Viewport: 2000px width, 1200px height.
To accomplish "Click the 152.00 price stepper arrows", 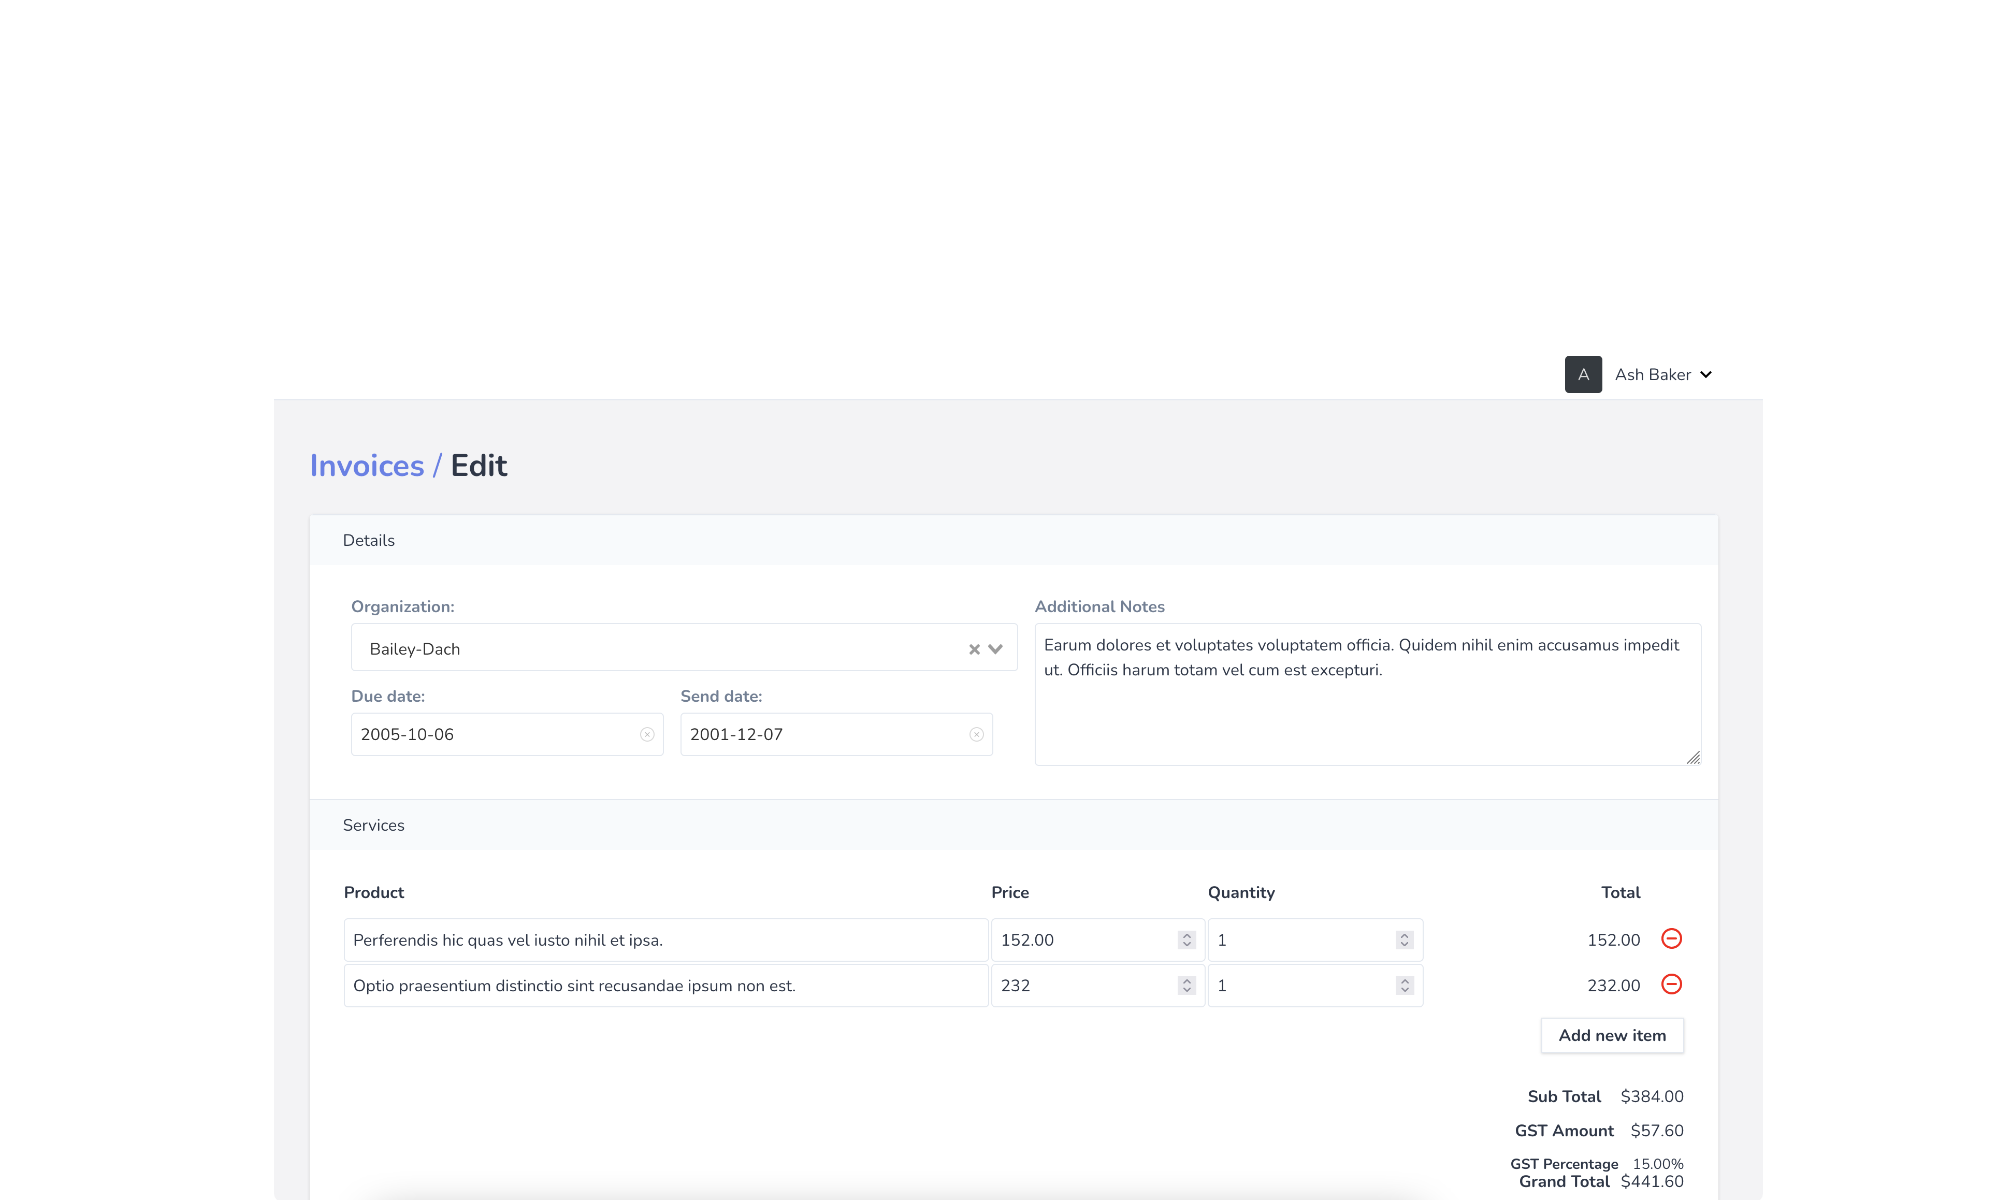I will pyautogui.click(x=1187, y=940).
